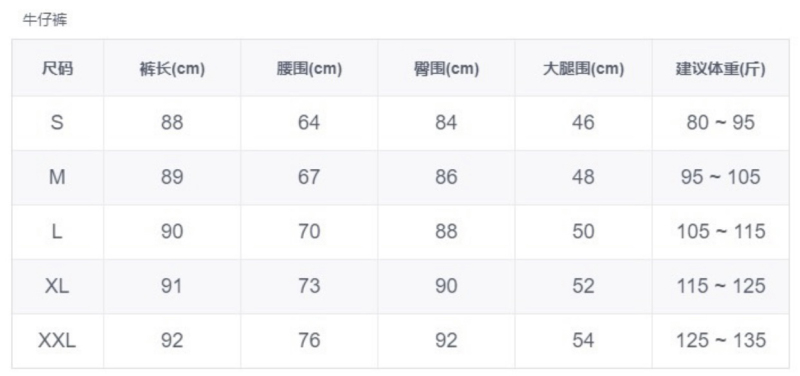Select the 建议体重(斤) header cell

click(720, 69)
